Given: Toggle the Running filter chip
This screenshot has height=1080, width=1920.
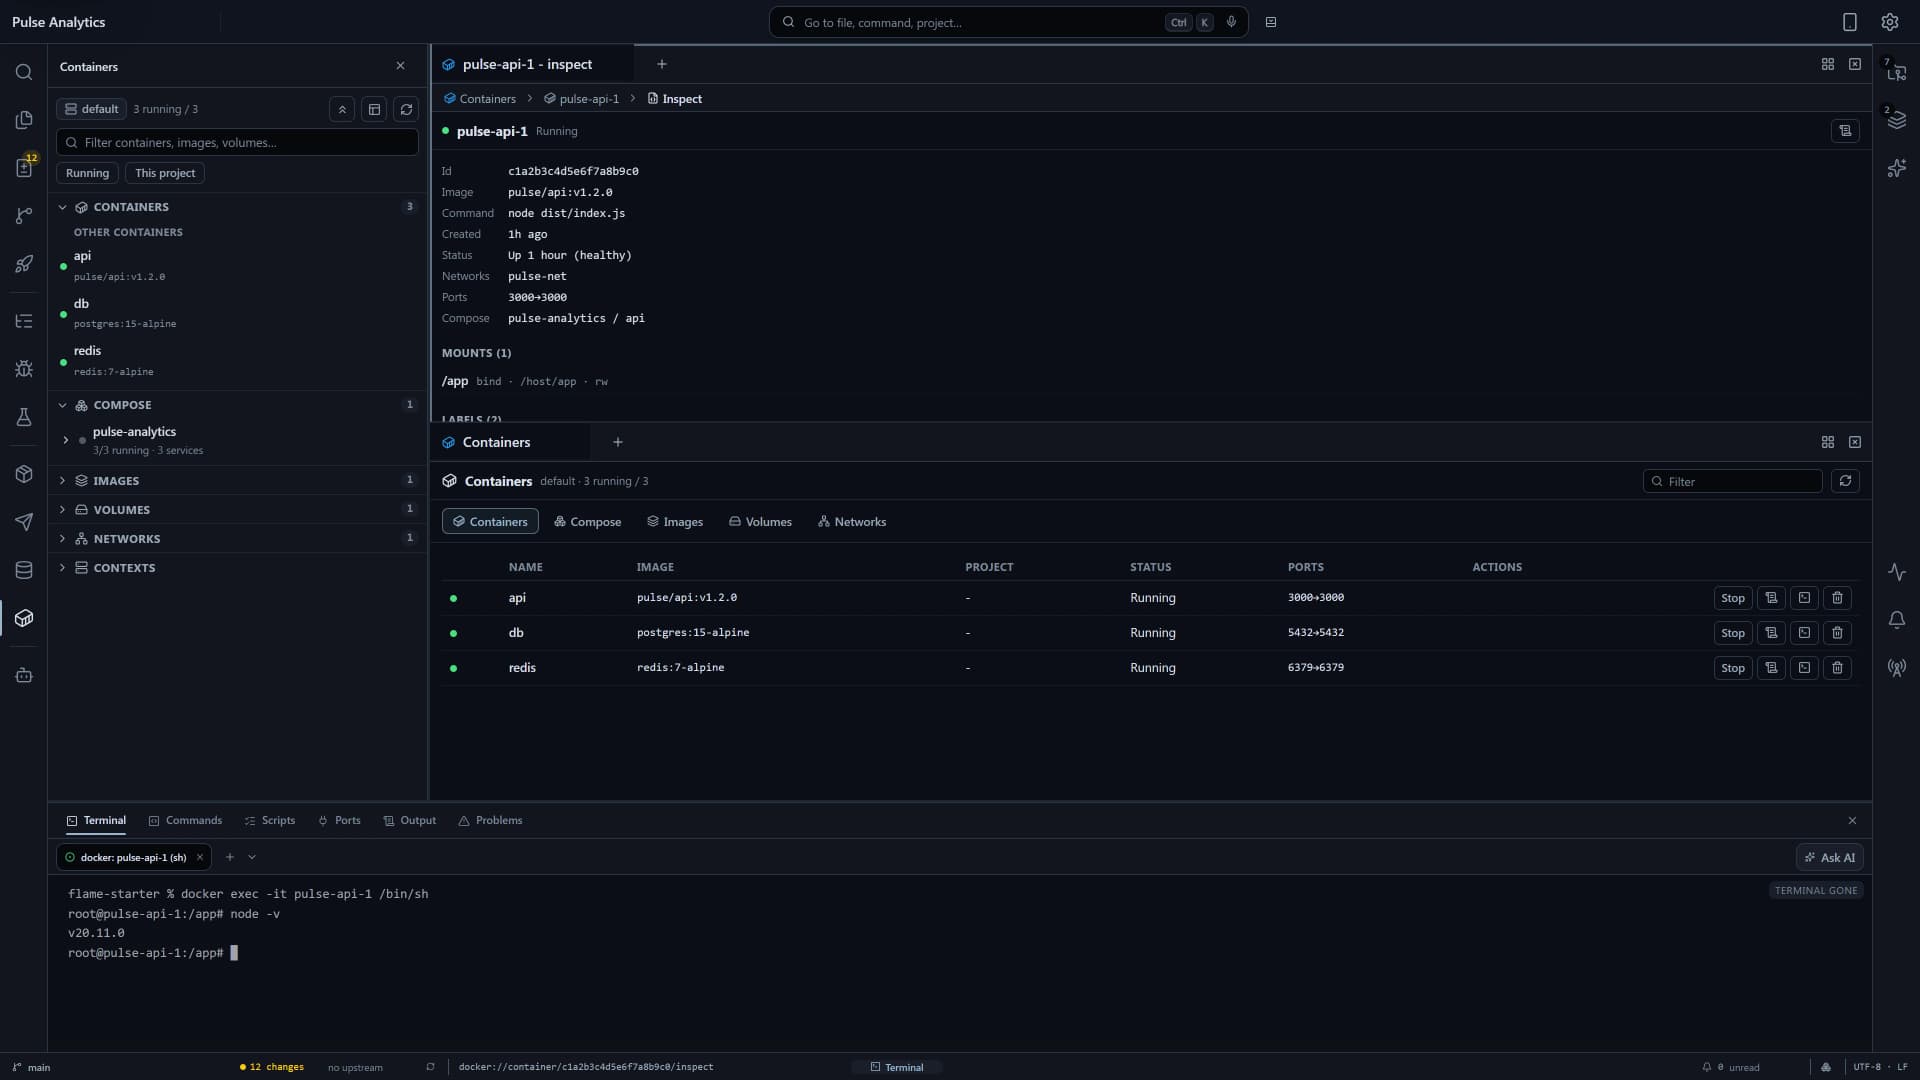Looking at the screenshot, I should coord(87,173).
